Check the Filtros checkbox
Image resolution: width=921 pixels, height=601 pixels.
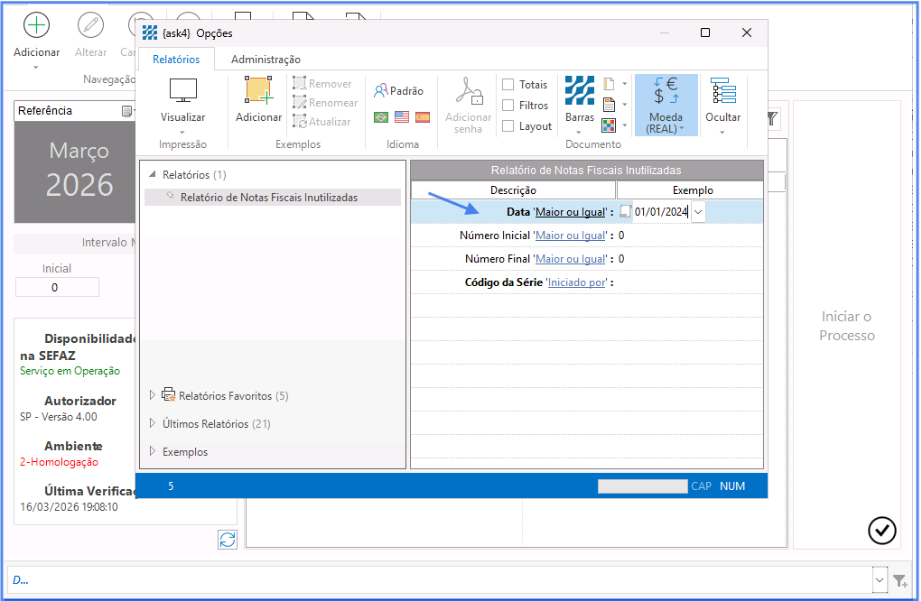click(508, 105)
